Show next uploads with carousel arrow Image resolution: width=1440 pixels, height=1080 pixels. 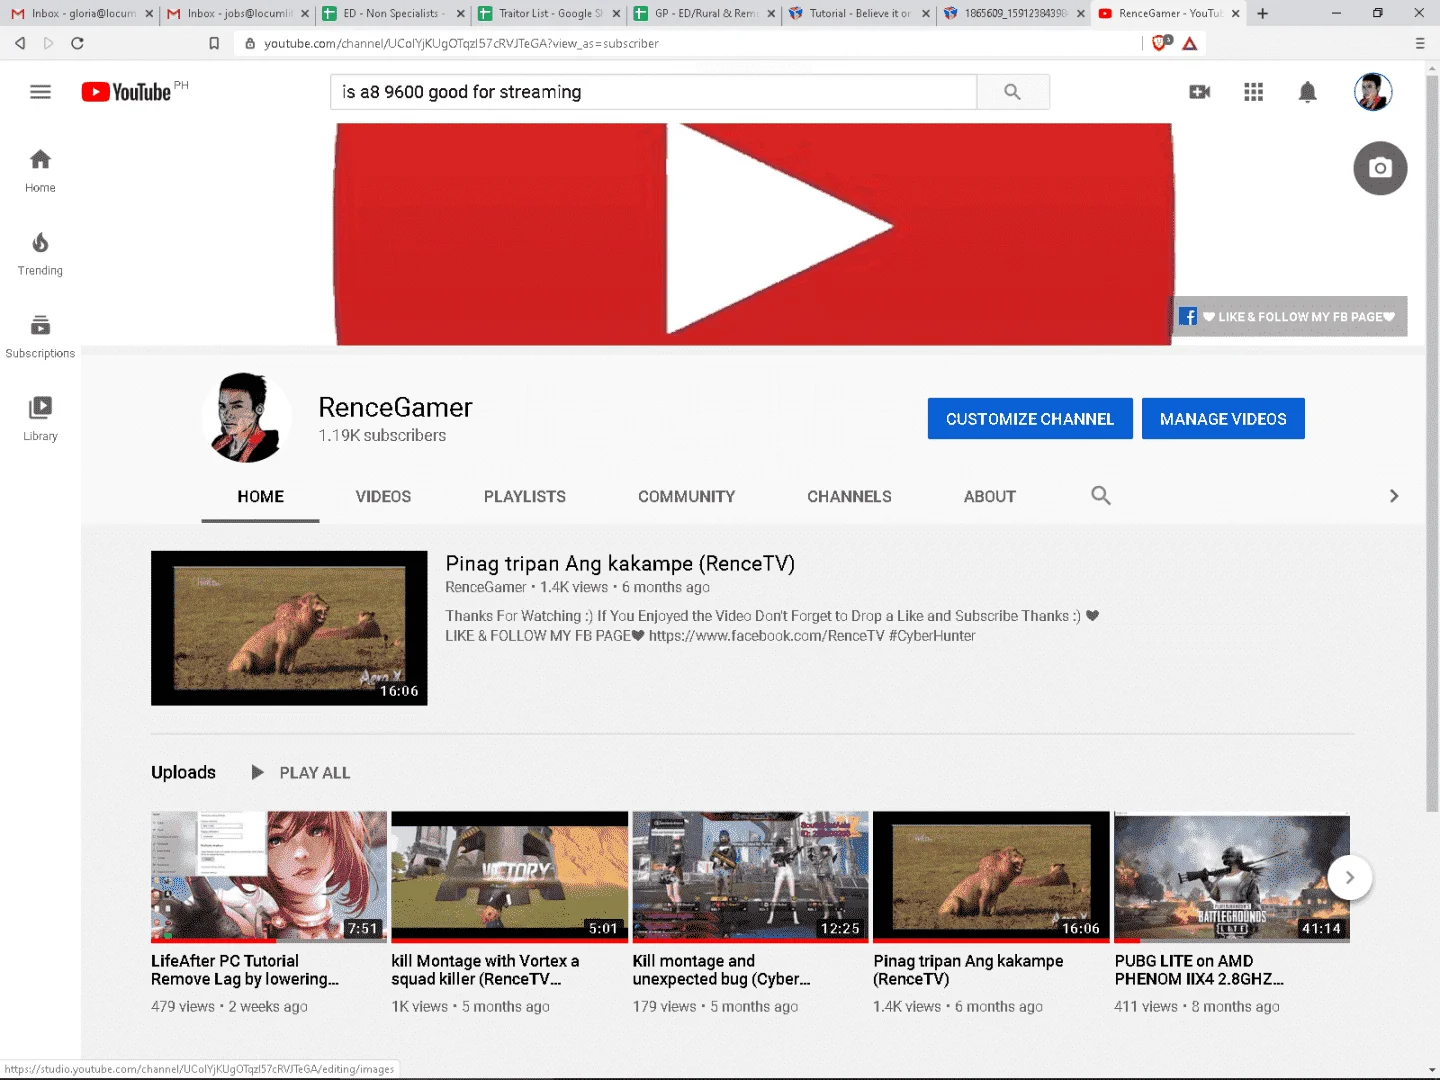[1350, 878]
